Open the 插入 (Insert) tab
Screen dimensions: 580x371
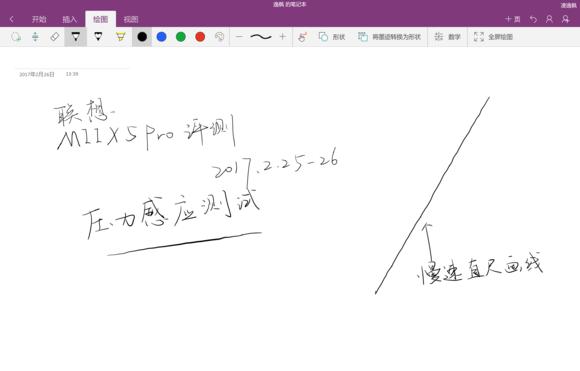click(70, 19)
